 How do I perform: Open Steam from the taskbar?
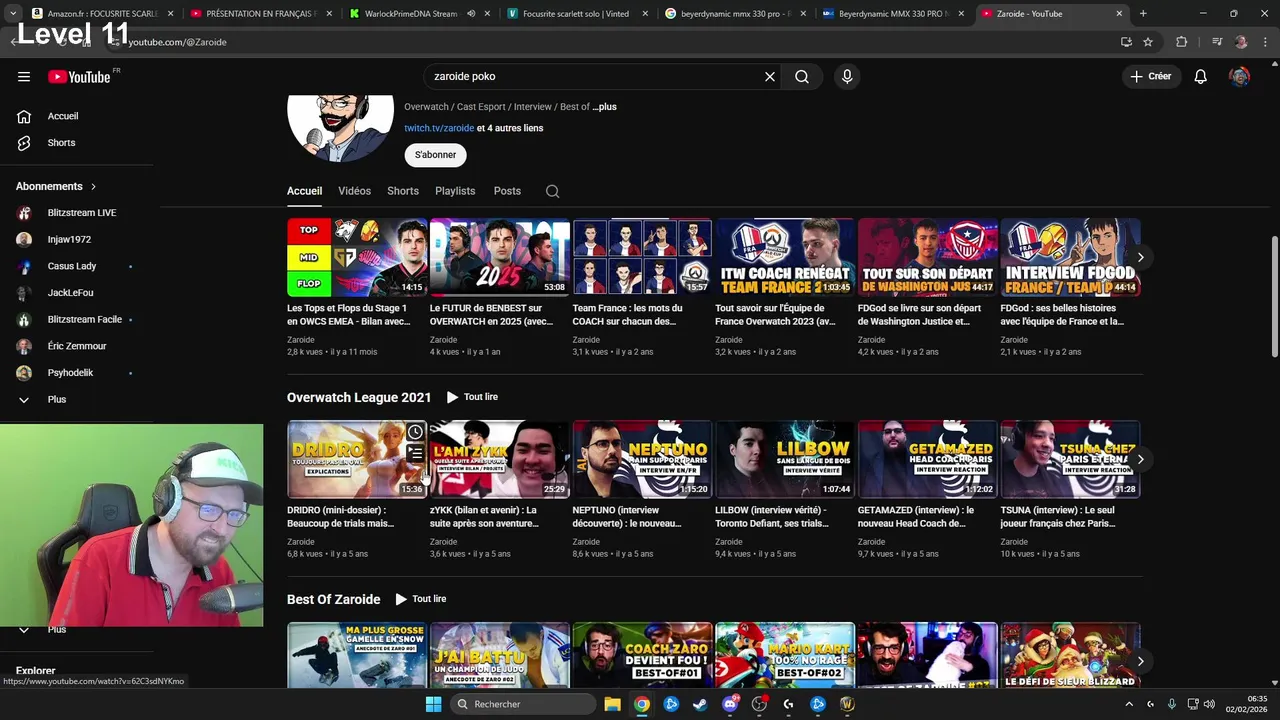point(700,704)
